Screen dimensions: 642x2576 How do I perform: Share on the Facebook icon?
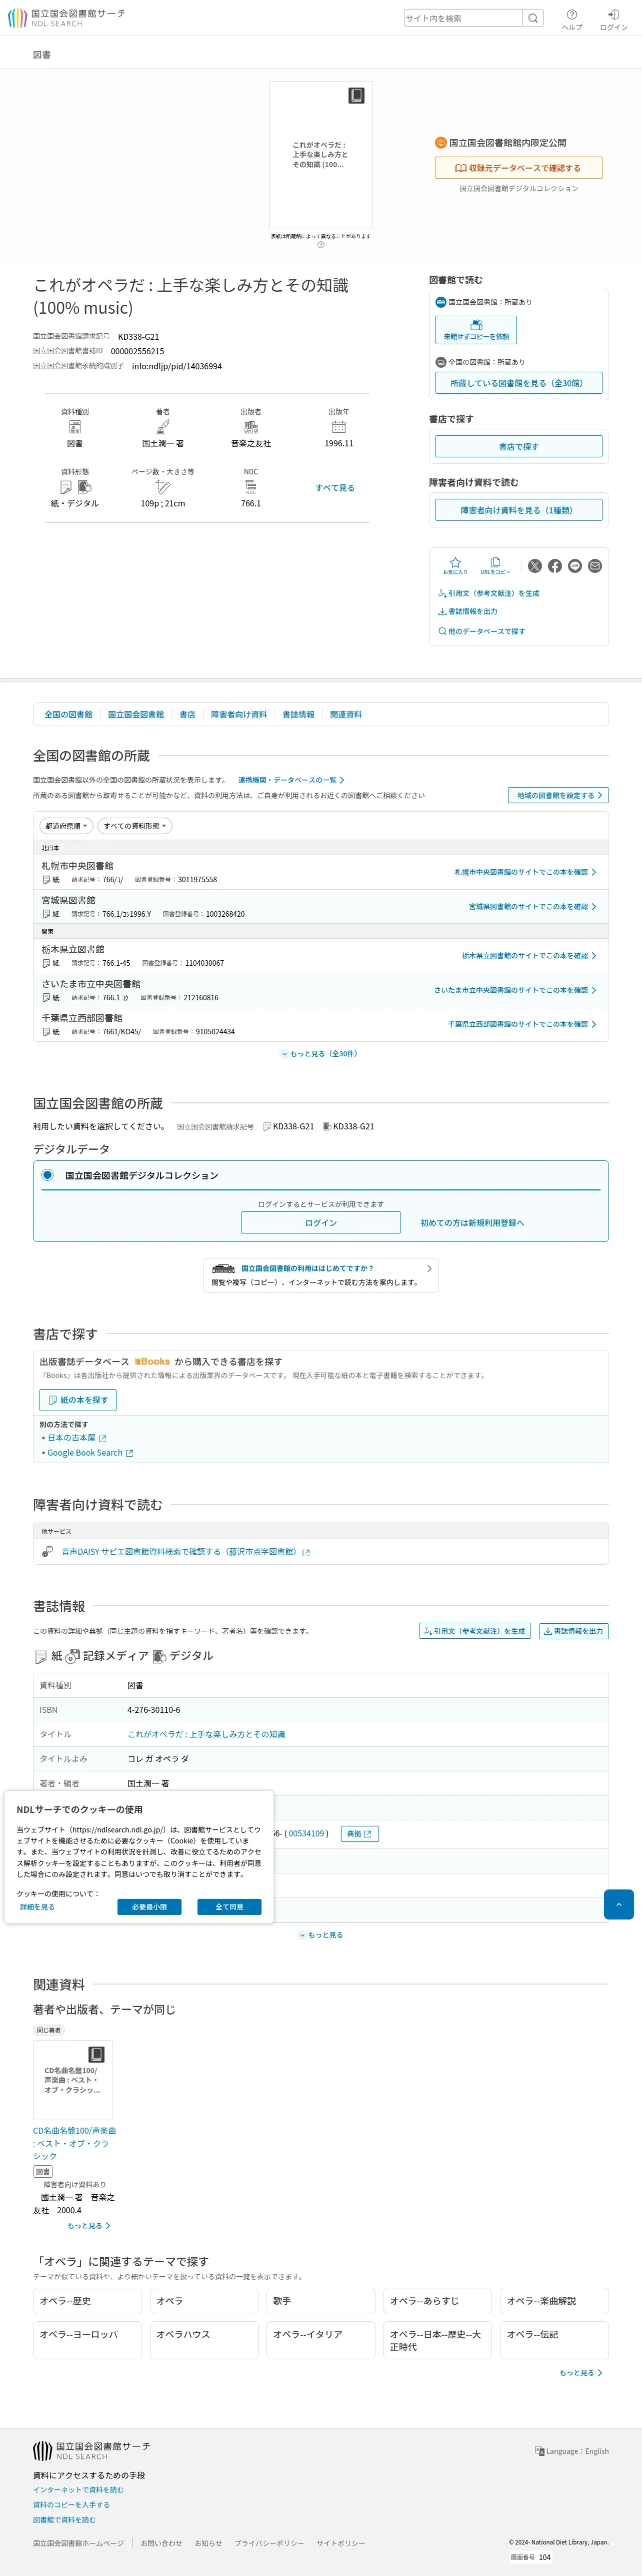pos(555,566)
